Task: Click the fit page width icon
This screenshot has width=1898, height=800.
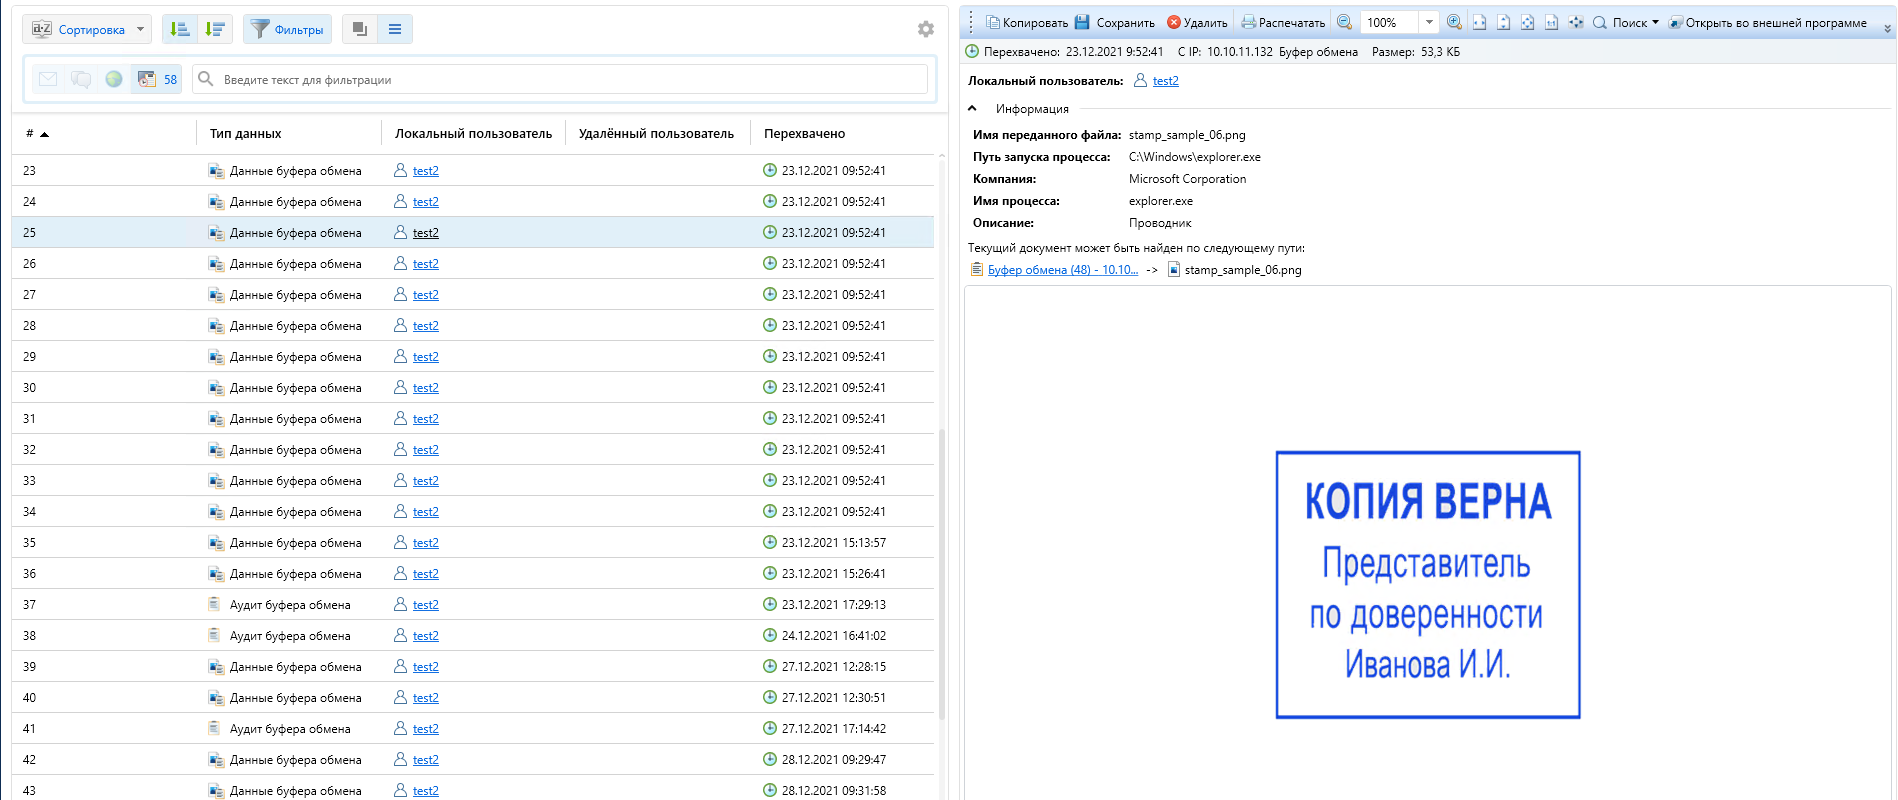Action: click(1479, 22)
